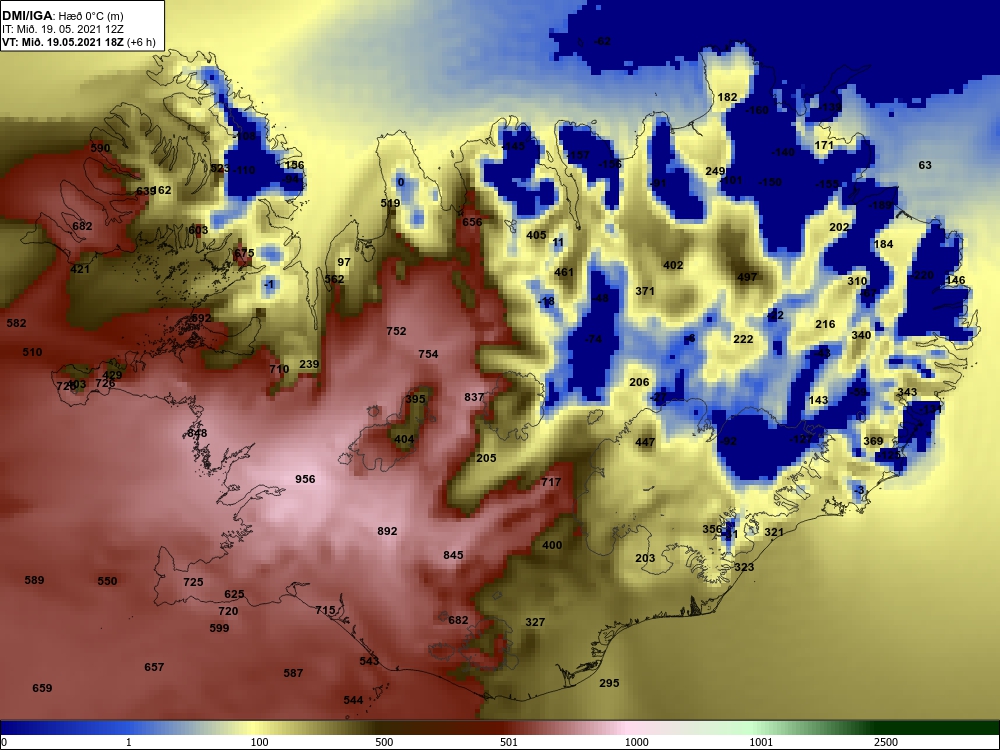Select the 550 height label
Image resolution: width=1000 pixels, height=750 pixels.
tap(107, 580)
